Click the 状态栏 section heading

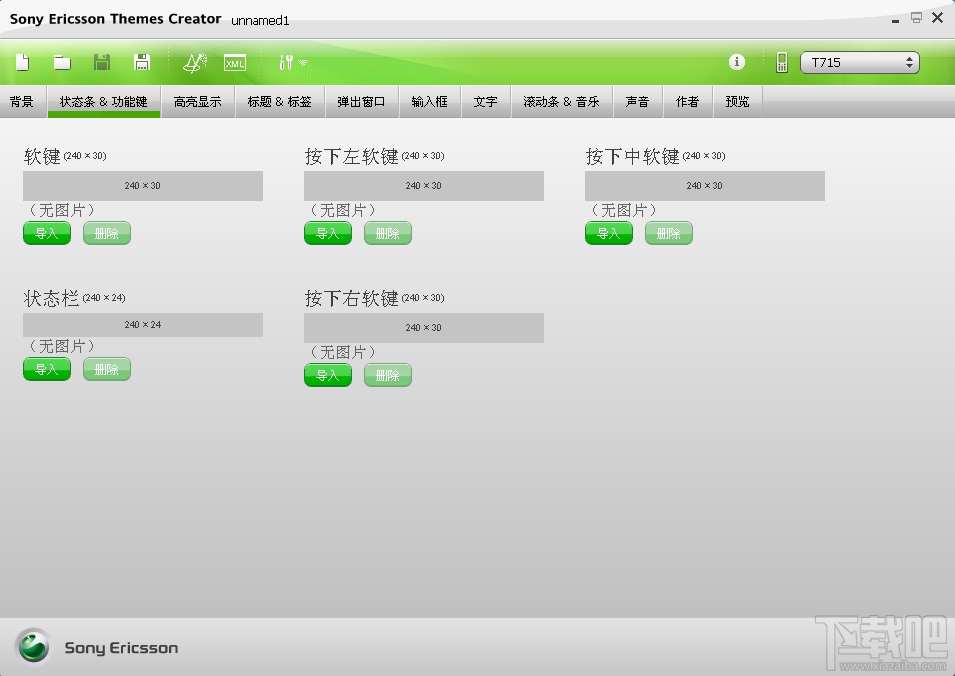52,298
